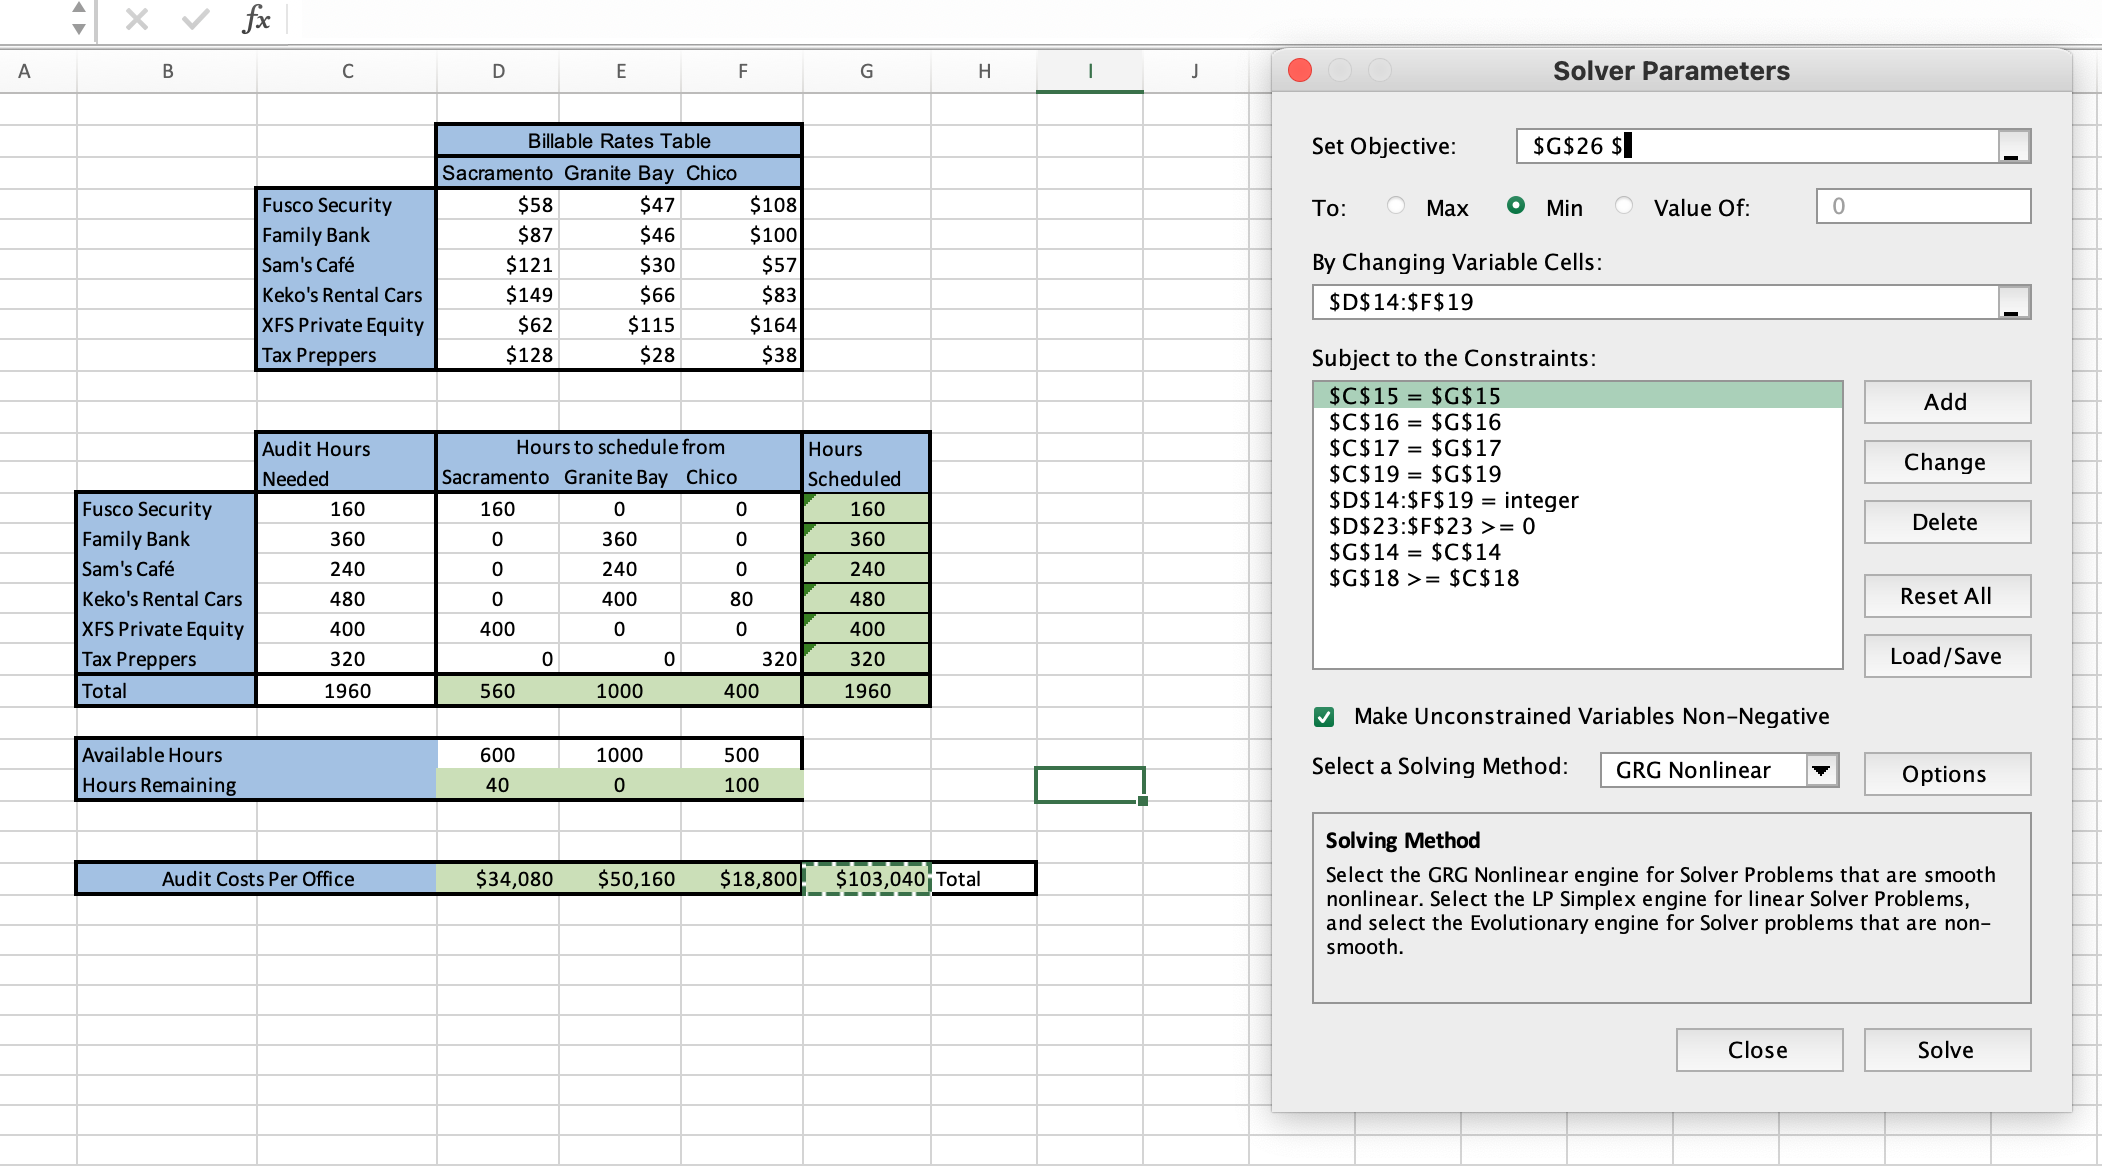Click the fx insert function icon
The image size is (2102, 1166).
256,19
